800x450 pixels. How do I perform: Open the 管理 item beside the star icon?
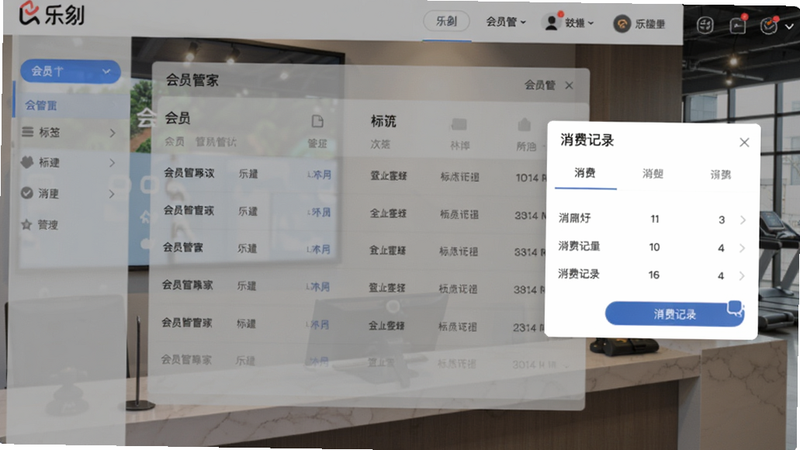point(48,224)
